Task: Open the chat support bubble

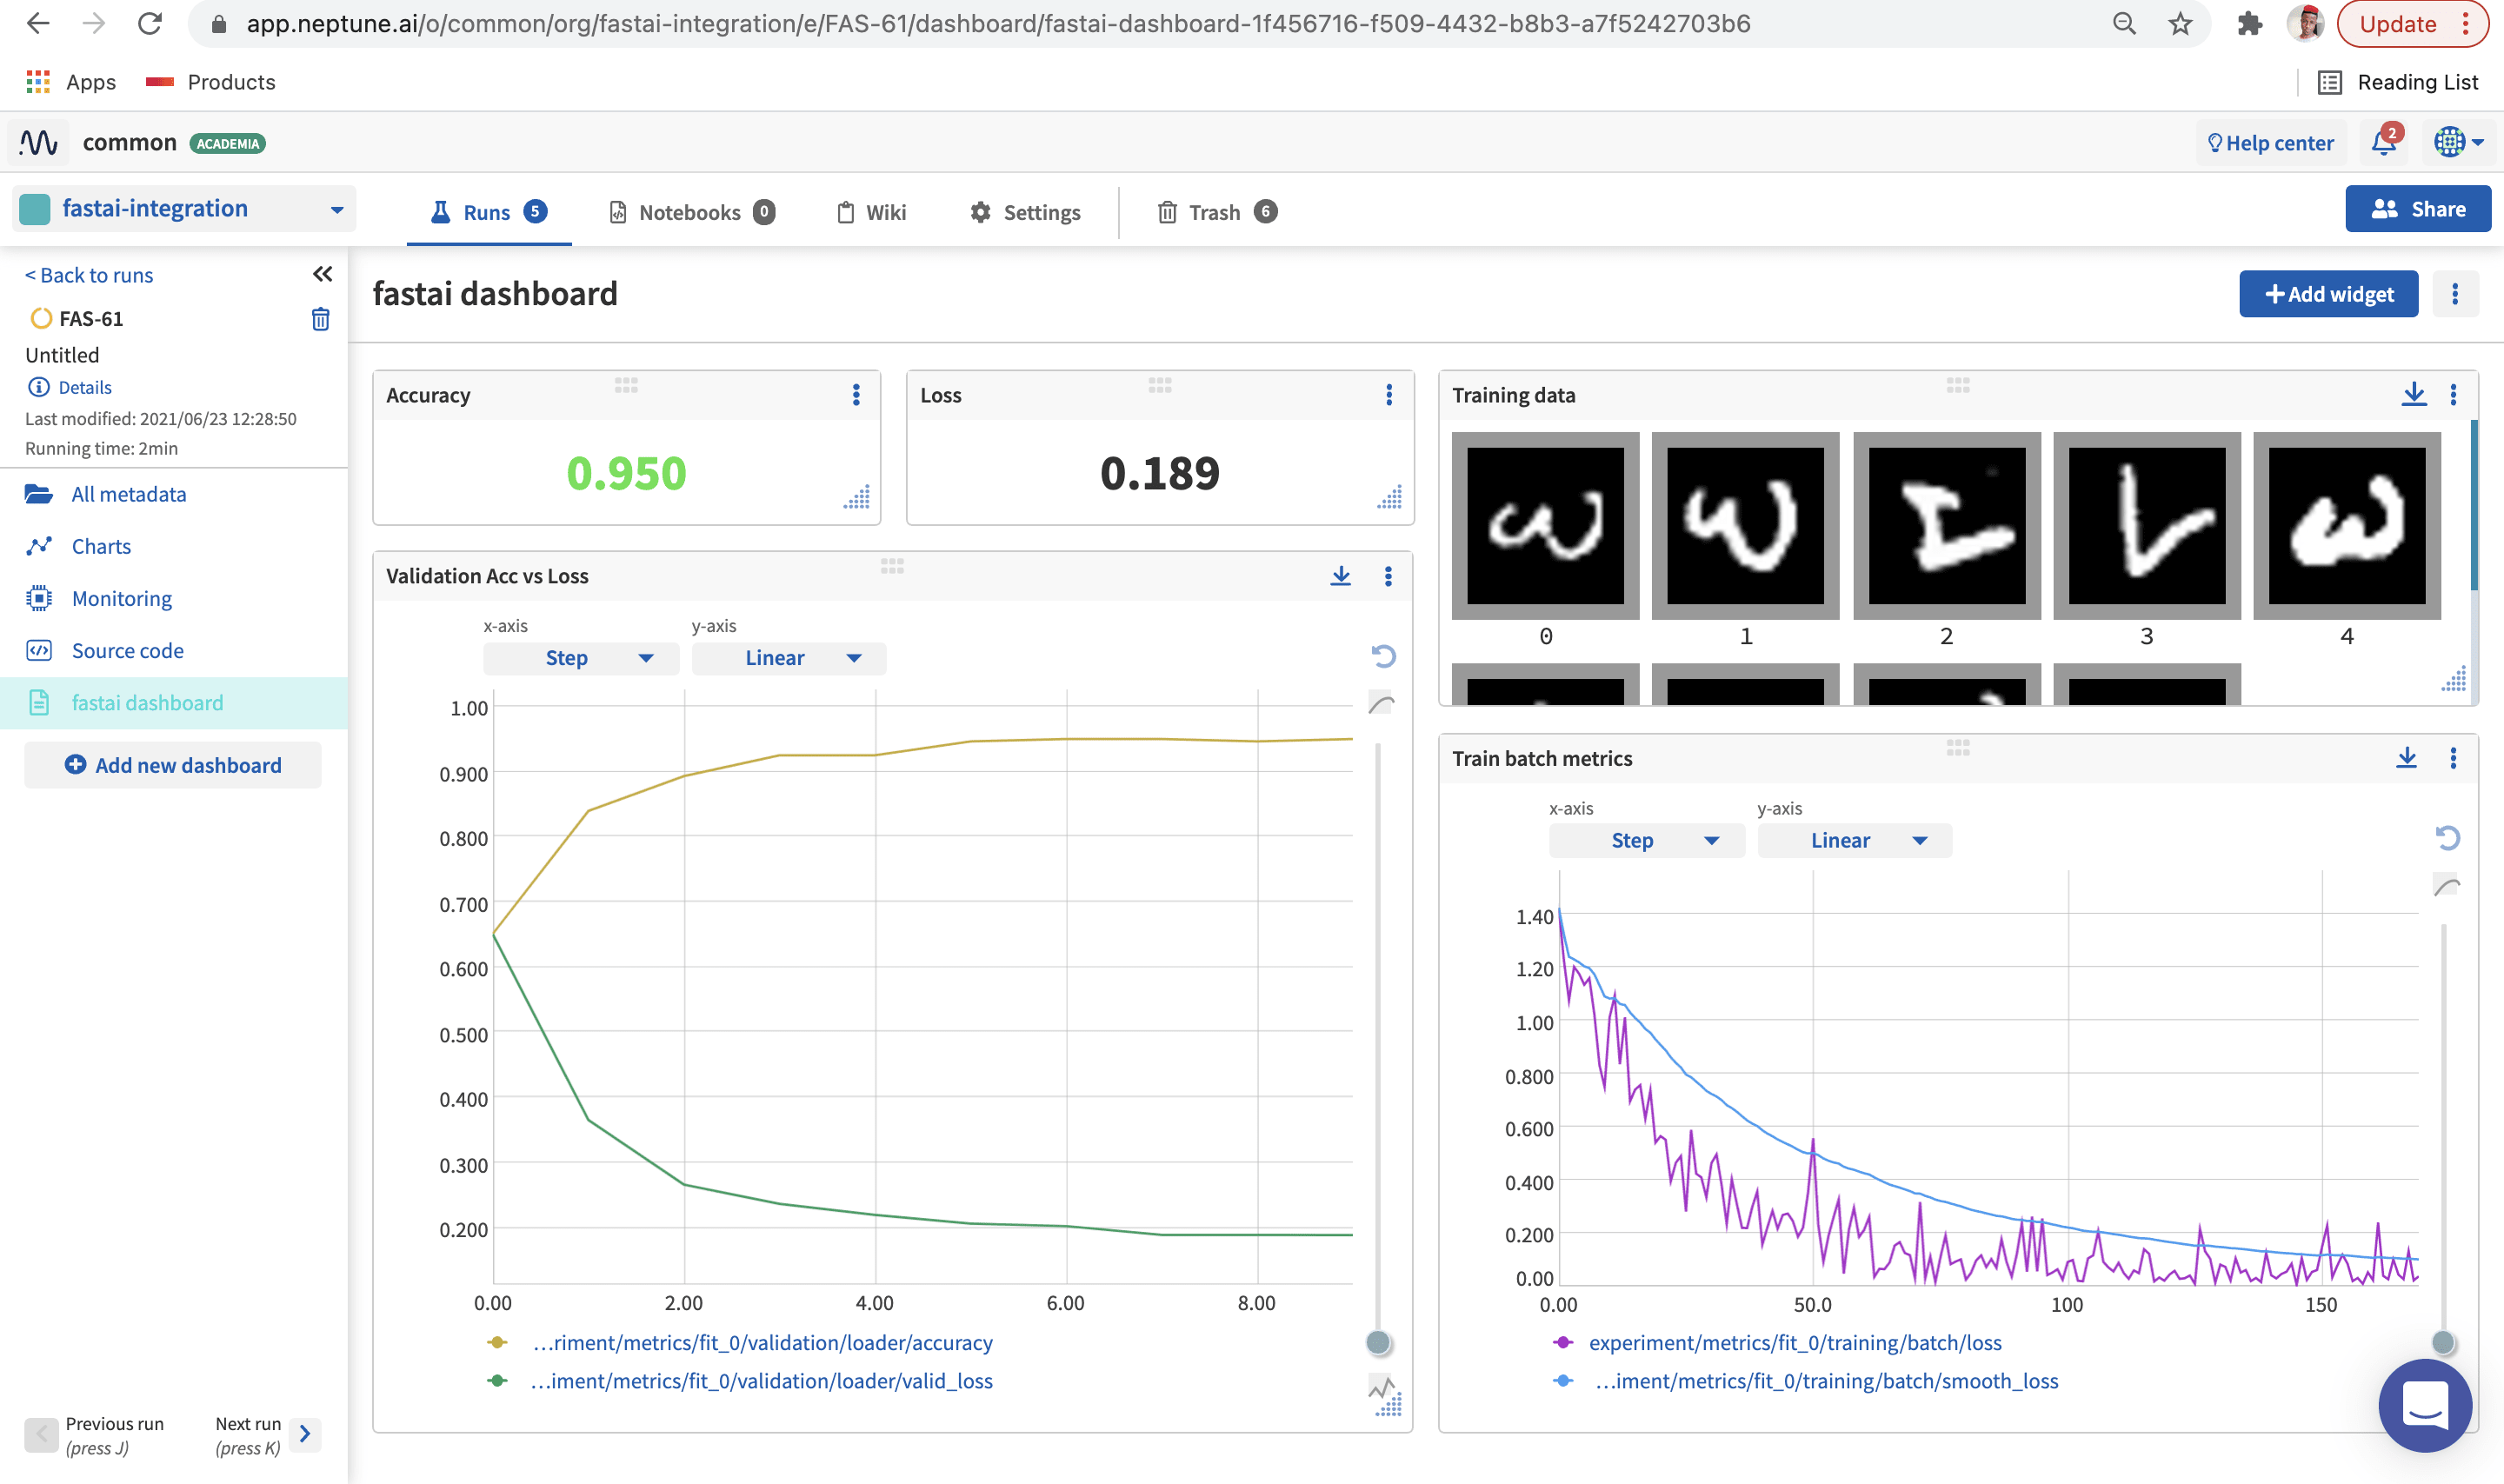Action: pyautogui.click(x=2425, y=1406)
